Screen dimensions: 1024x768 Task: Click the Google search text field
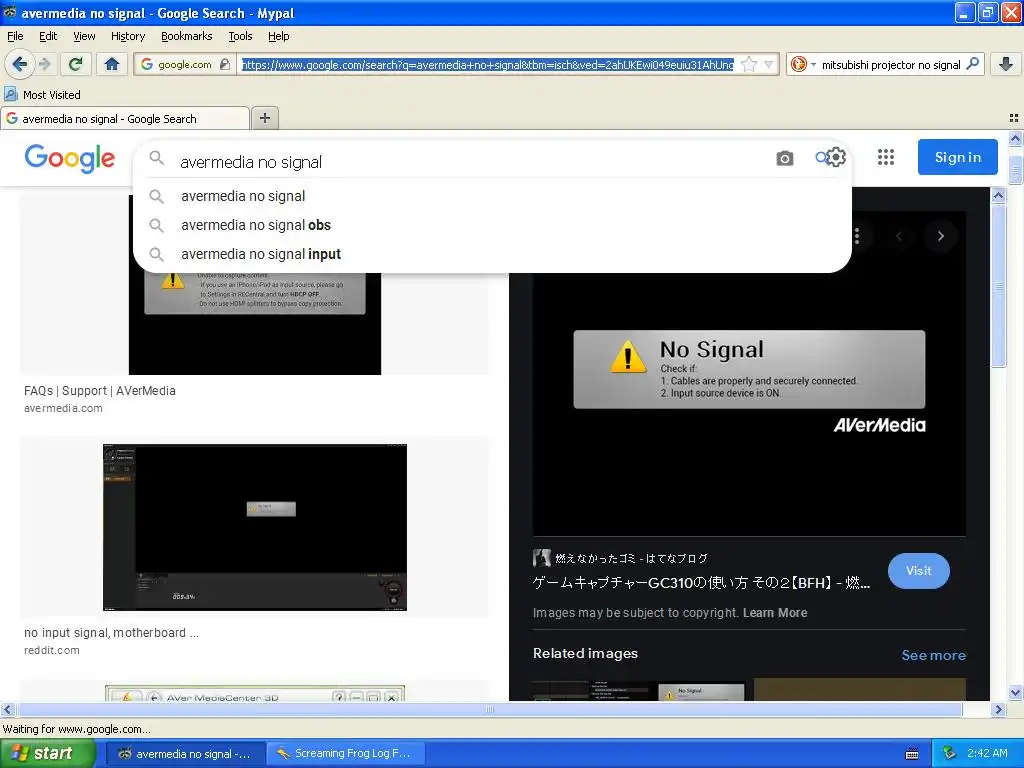point(470,161)
